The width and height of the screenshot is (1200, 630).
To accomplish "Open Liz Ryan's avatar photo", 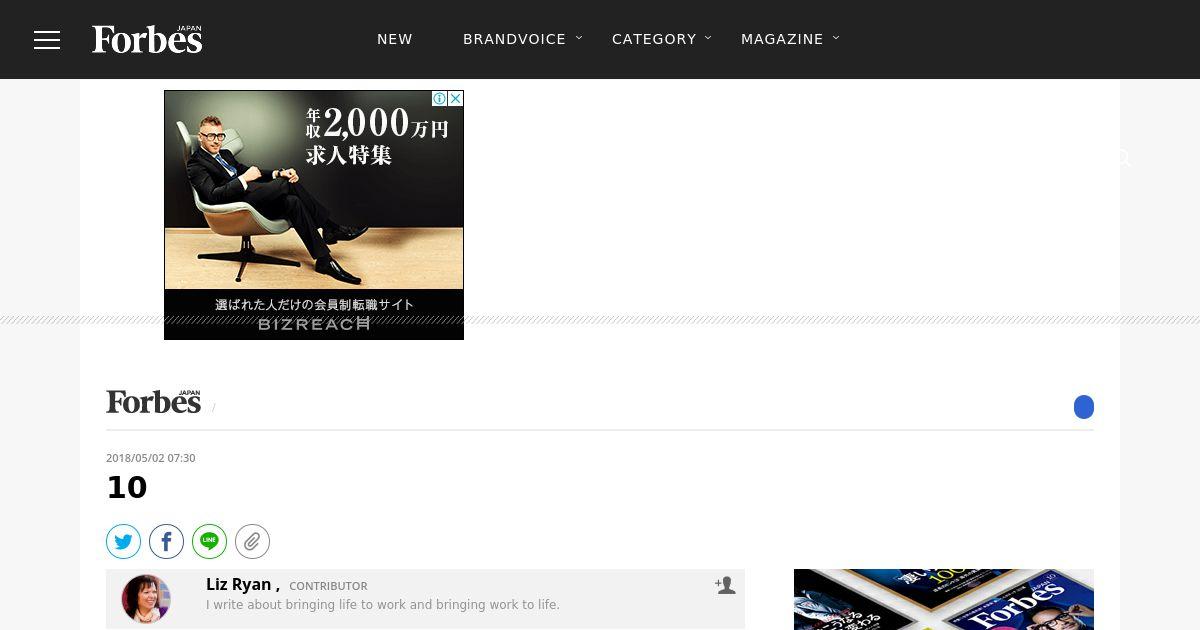I will pyautogui.click(x=146, y=599).
